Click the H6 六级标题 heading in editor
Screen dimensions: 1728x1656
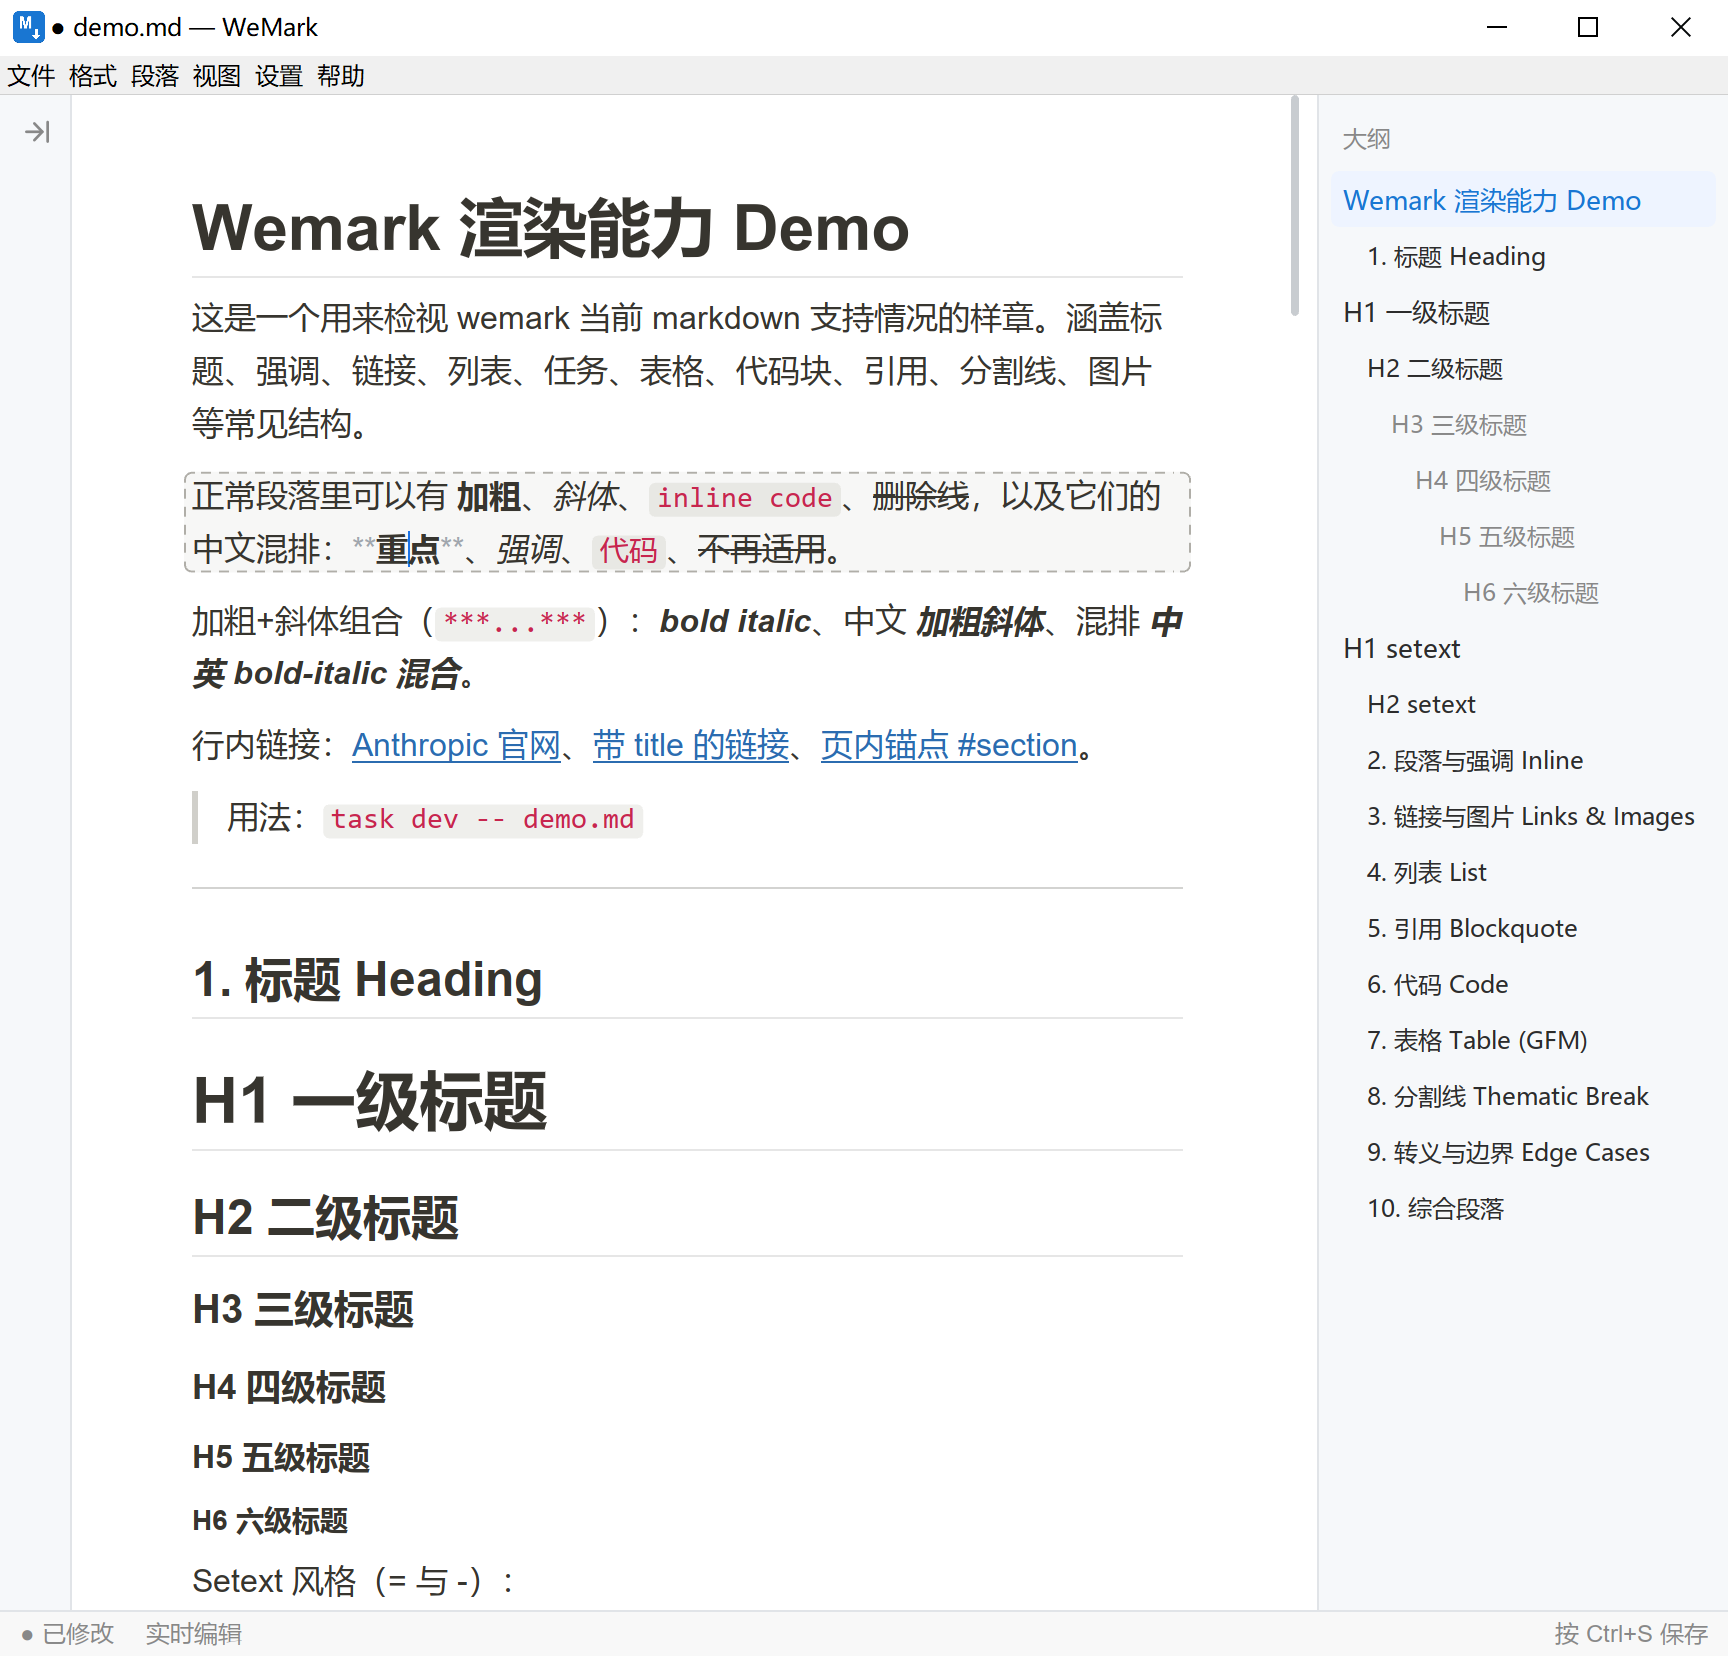tap(270, 1521)
